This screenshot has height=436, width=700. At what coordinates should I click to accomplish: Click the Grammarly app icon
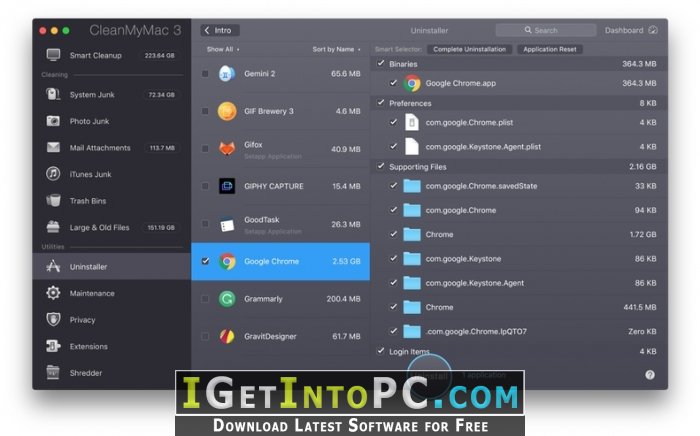pyautogui.click(x=227, y=299)
